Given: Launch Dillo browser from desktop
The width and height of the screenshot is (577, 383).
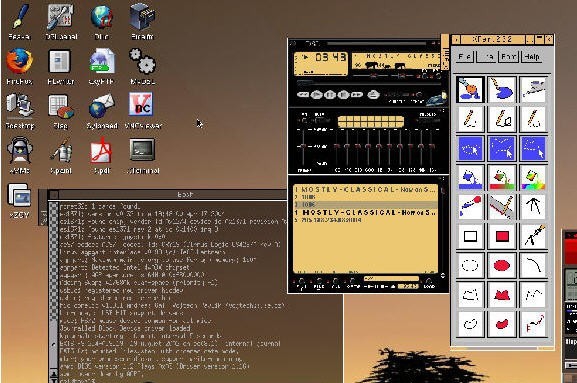Looking at the screenshot, I should [102, 21].
